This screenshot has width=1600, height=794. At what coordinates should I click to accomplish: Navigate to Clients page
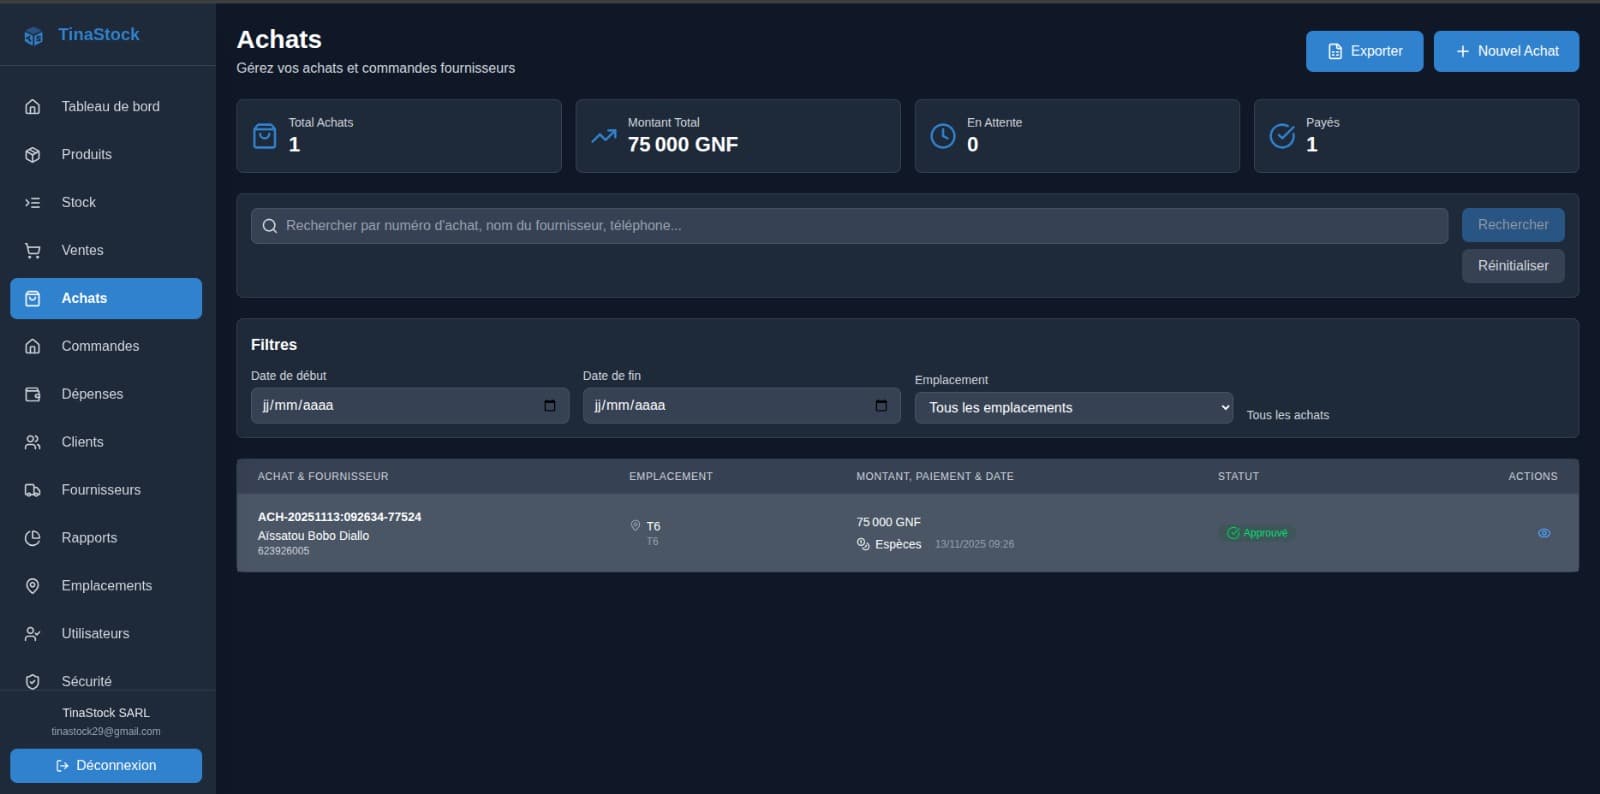pyautogui.click(x=106, y=442)
